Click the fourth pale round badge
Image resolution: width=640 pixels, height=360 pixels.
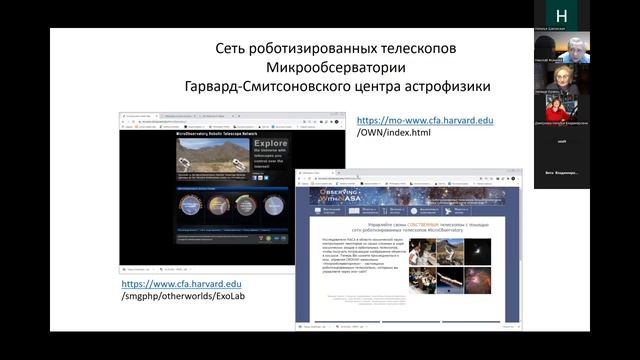click(x=273, y=205)
